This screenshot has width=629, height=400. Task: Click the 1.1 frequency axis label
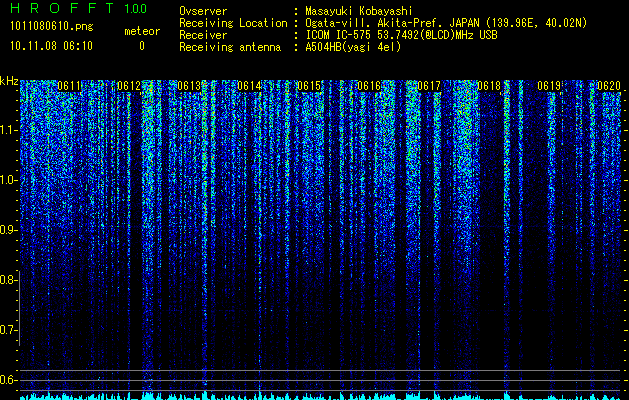click(x=9, y=130)
